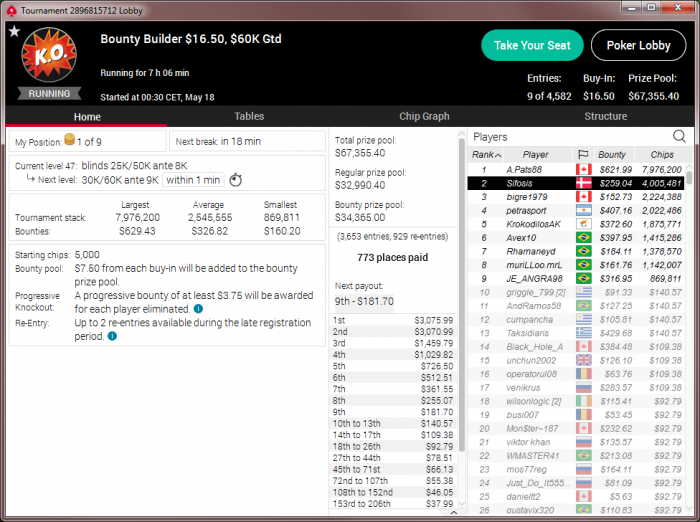Select the highlighted Sifosis player row
Image resolution: width=700 pixels, height=522 pixels.
(575, 183)
